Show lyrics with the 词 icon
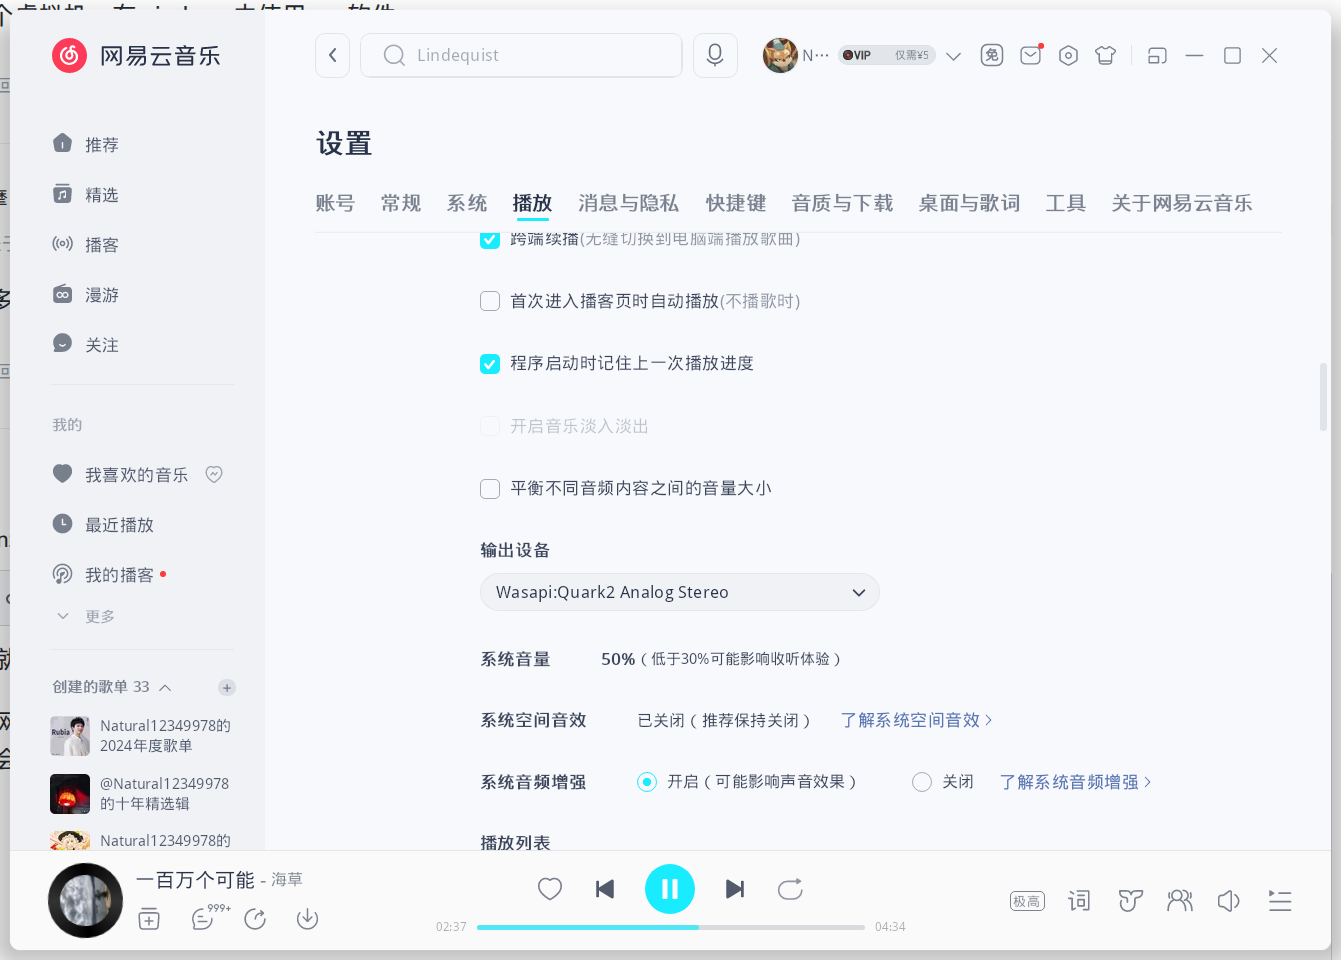 pyautogui.click(x=1079, y=901)
